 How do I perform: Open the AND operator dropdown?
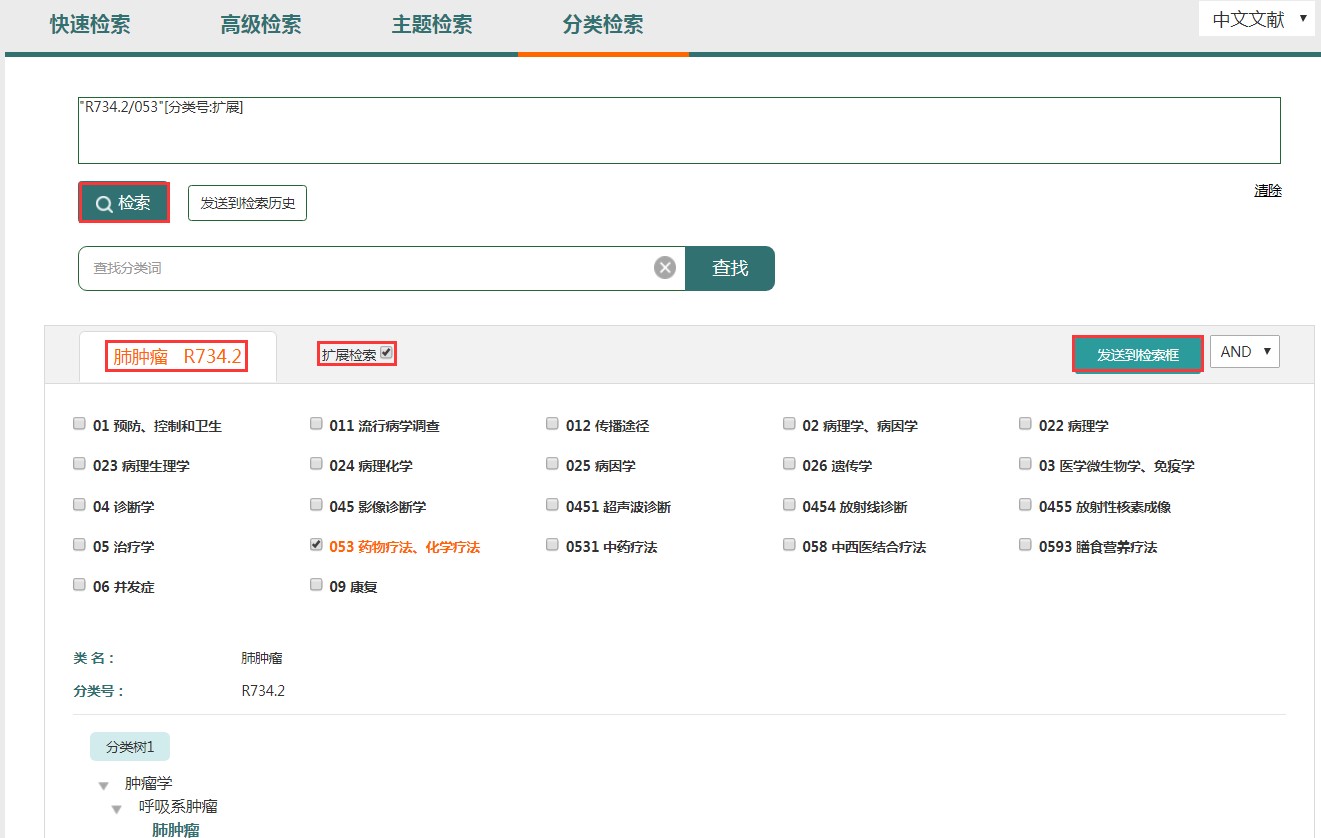[1244, 352]
